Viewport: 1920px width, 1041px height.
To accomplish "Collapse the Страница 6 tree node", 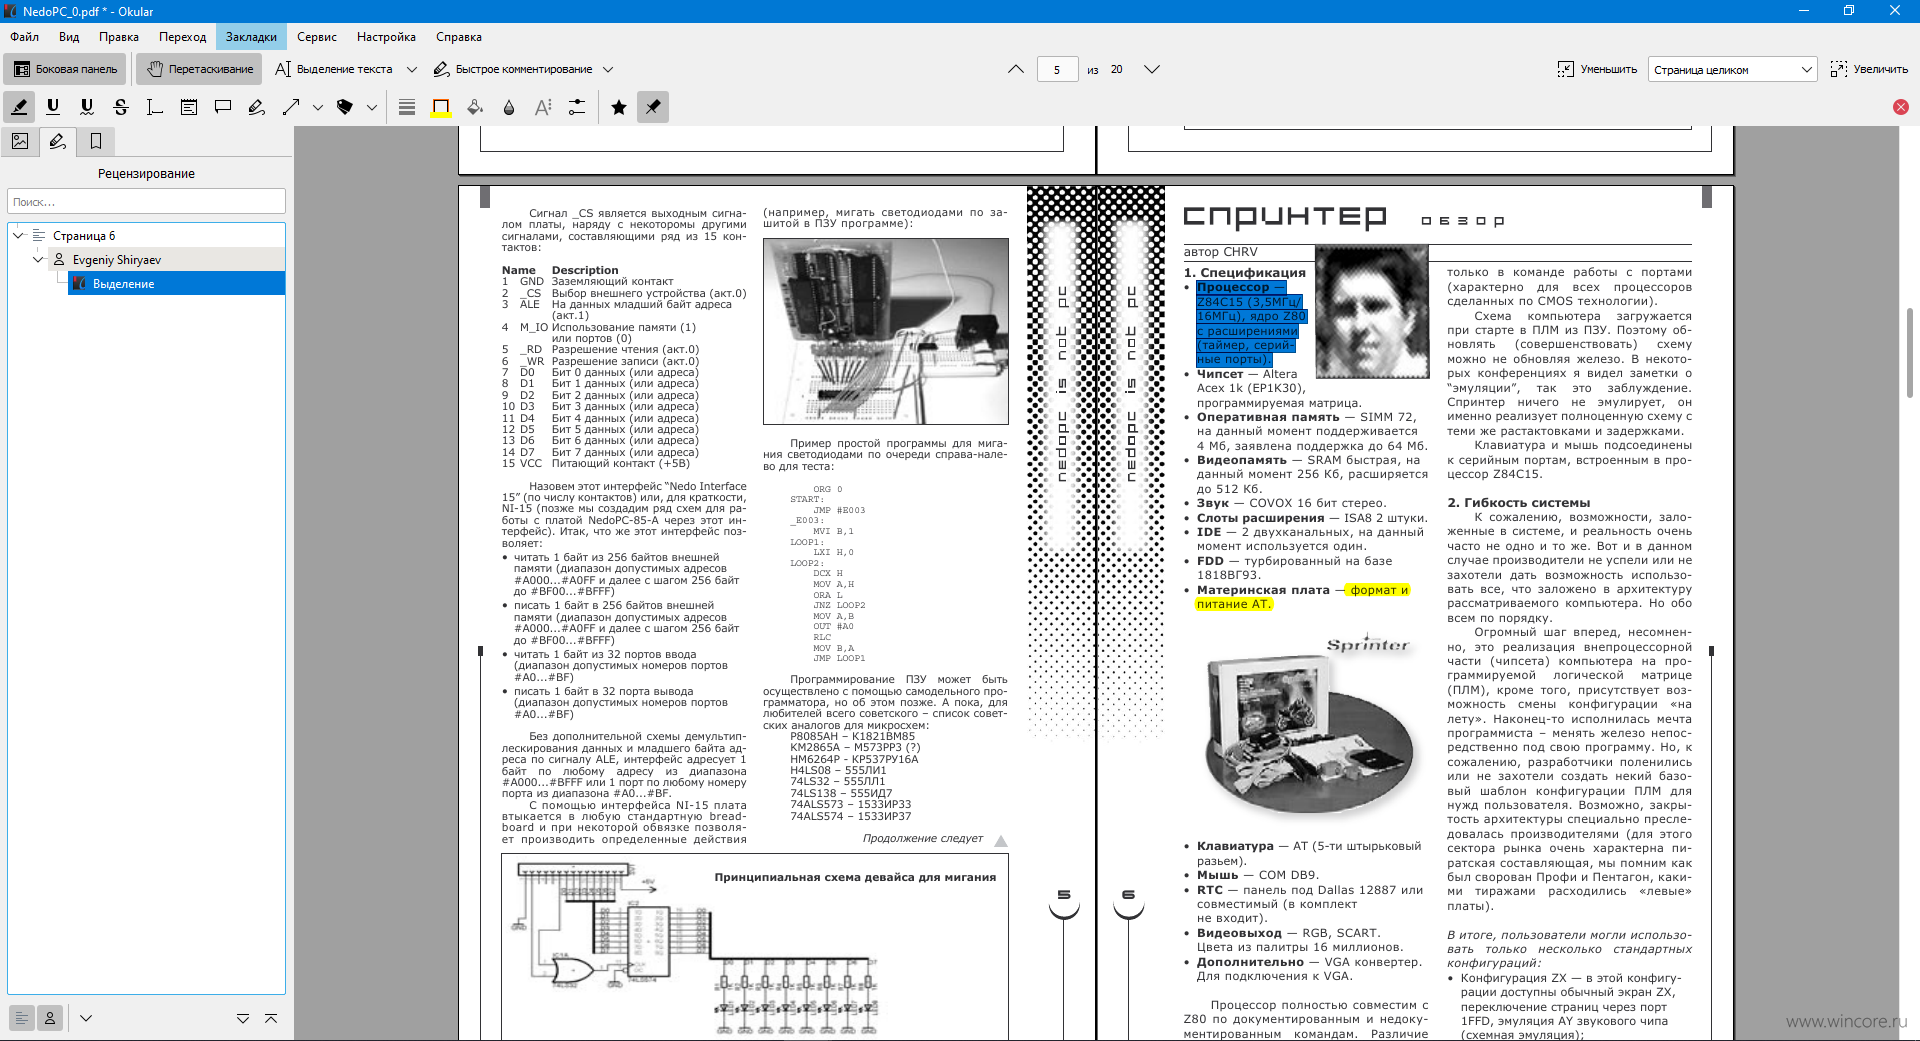I will (x=18, y=236).
